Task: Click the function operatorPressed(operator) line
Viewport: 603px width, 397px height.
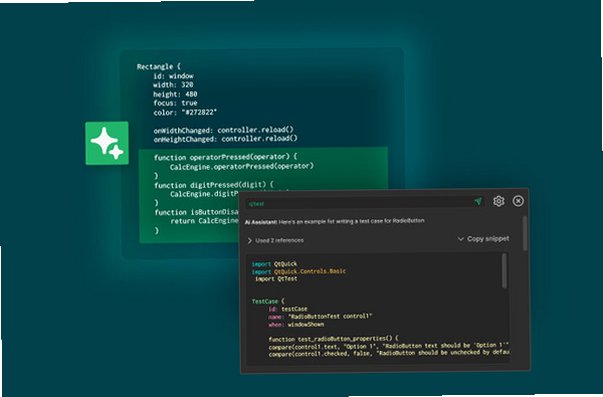Action: (226, 157)
